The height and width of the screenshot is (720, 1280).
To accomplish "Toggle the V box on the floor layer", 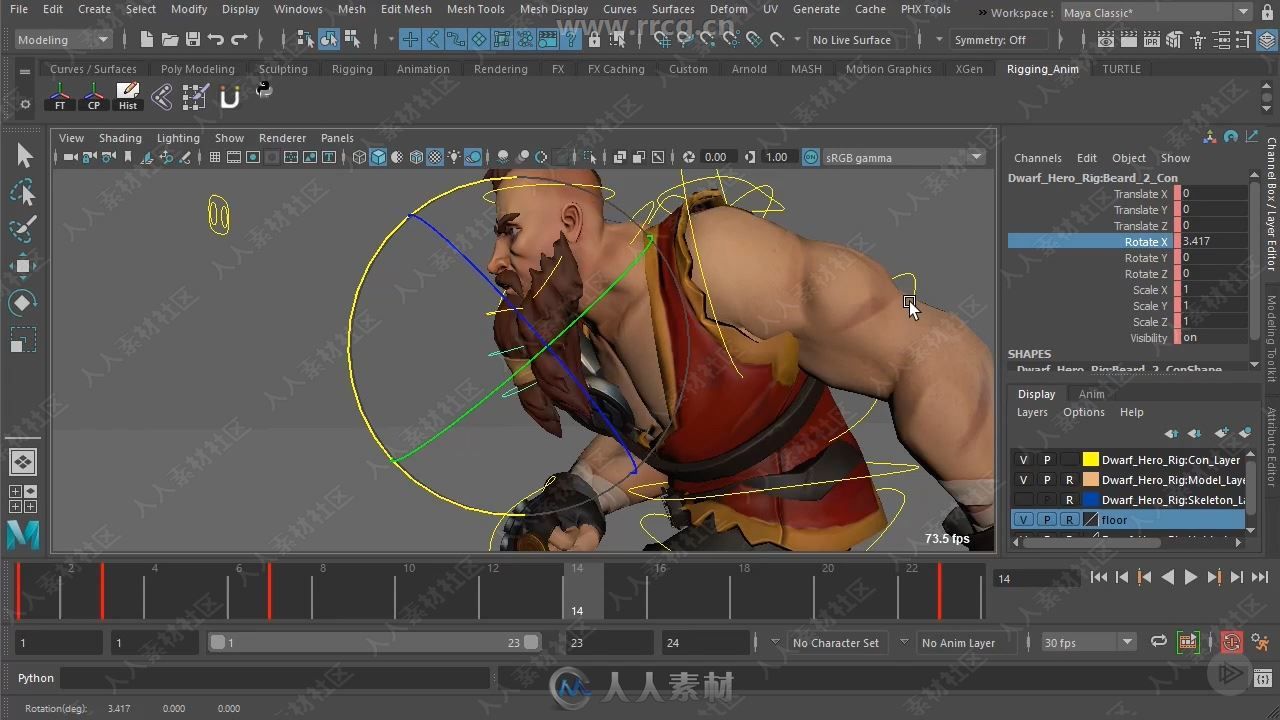I will click(x=1023, y=520).
